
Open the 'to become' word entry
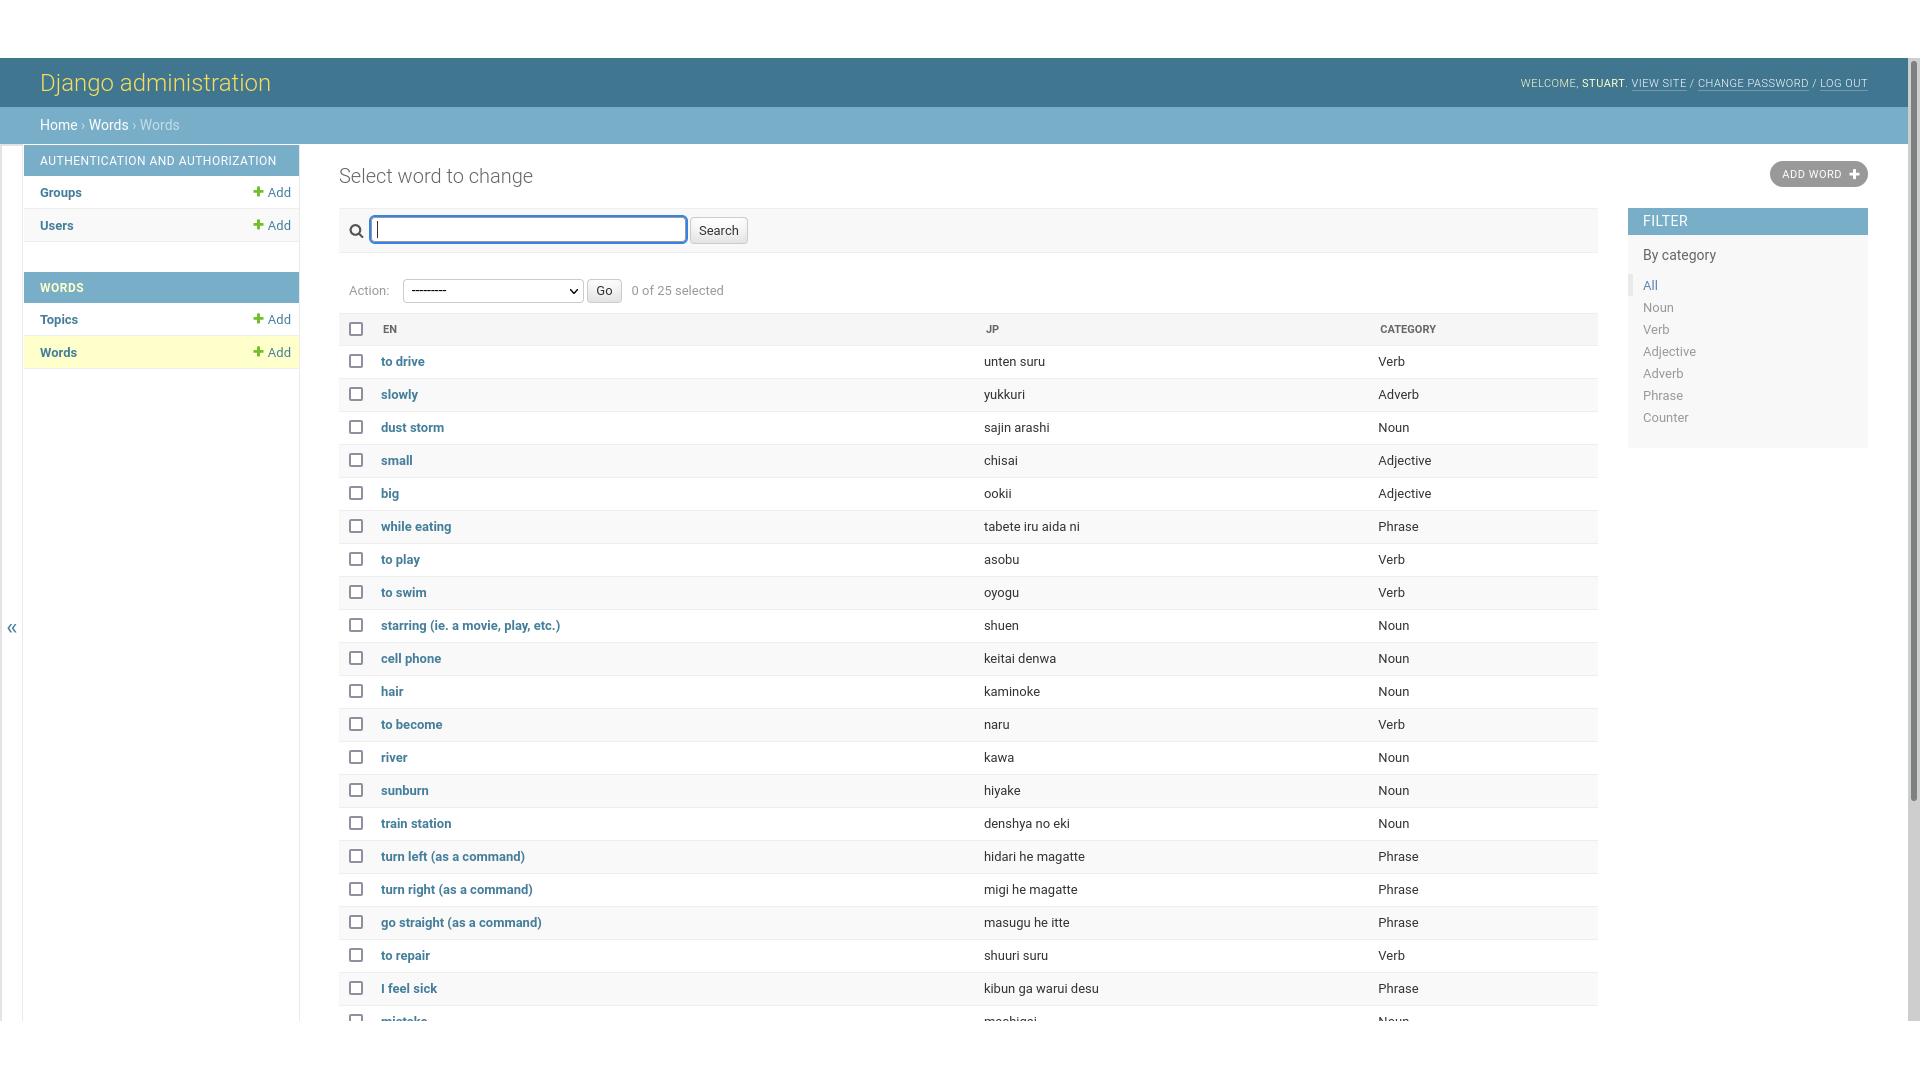411,724
